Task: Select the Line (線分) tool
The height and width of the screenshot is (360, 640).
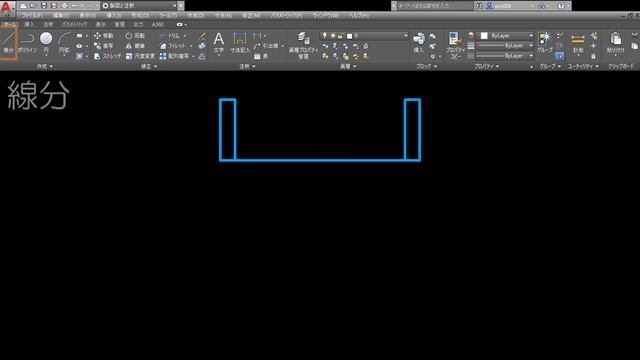Action: pyautogui.click(x=9, y=43)
